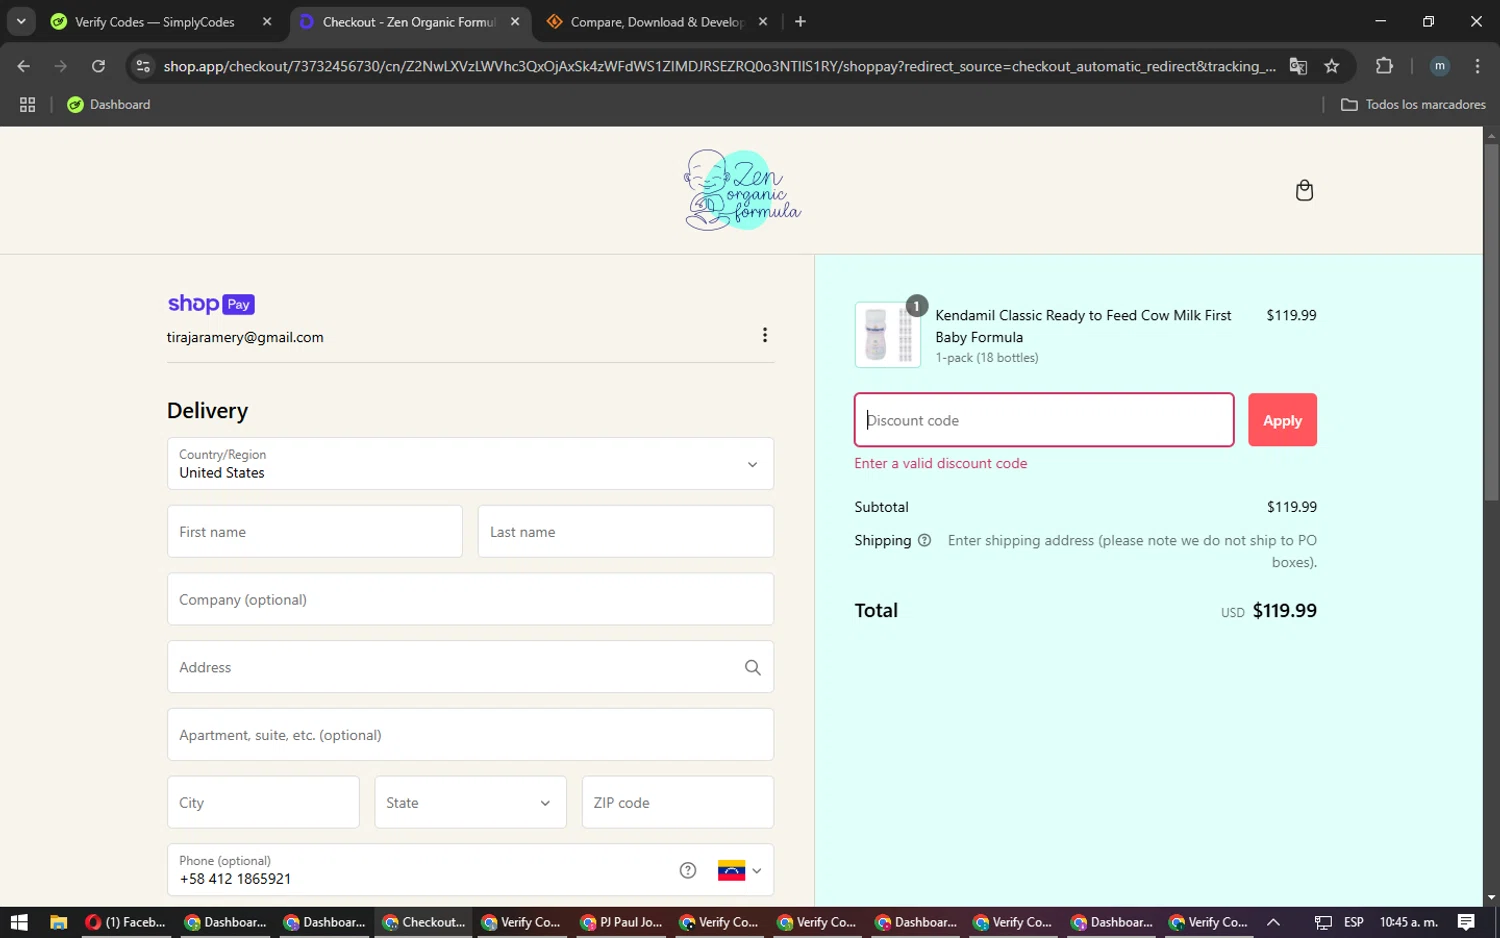Click the Total $119.99 amount
This screenshot has height=938, width=1500.
(x=1285, y=610)
